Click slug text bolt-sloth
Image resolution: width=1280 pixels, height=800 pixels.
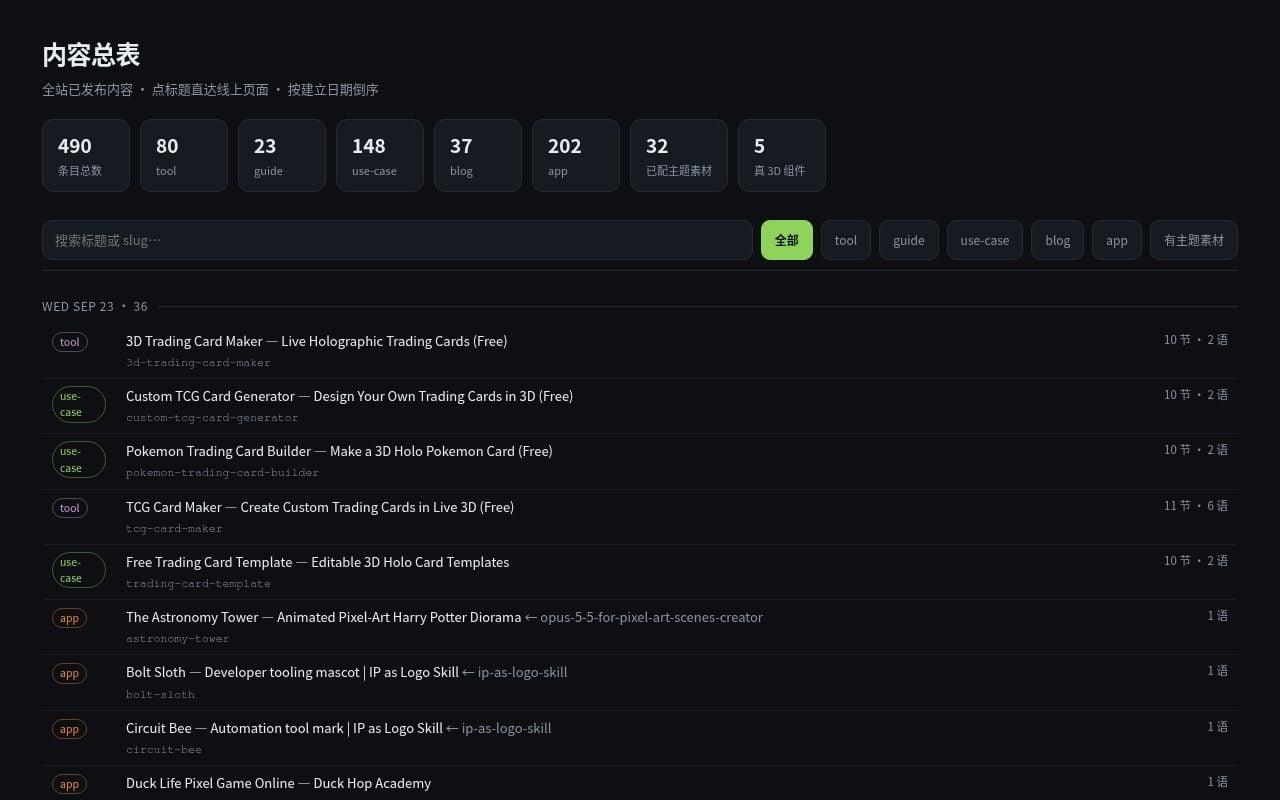click(x=160, y=694)
